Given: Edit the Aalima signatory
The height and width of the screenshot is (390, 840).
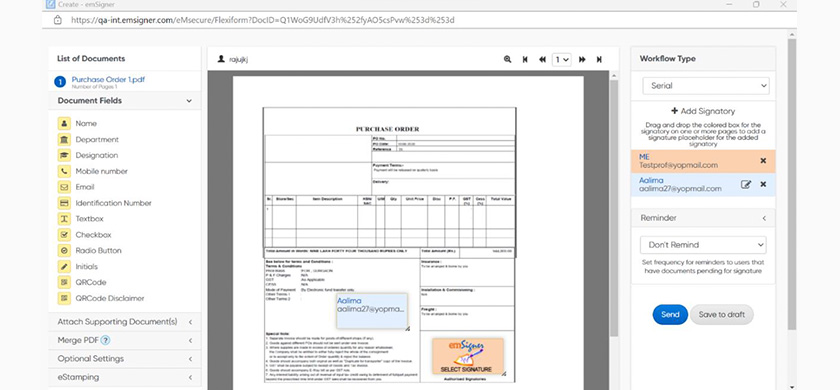Looking at the screenshot, I should coord(746,184).
